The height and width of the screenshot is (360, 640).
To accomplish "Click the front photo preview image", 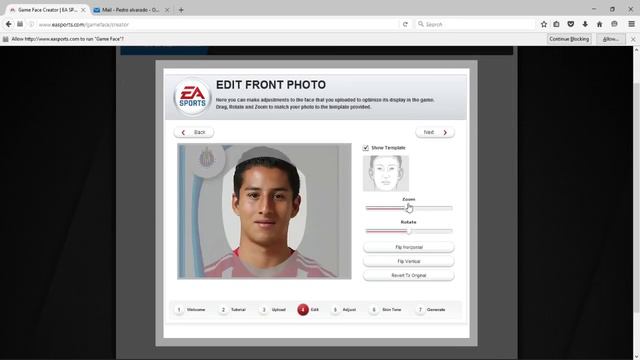I will [264, 211].
